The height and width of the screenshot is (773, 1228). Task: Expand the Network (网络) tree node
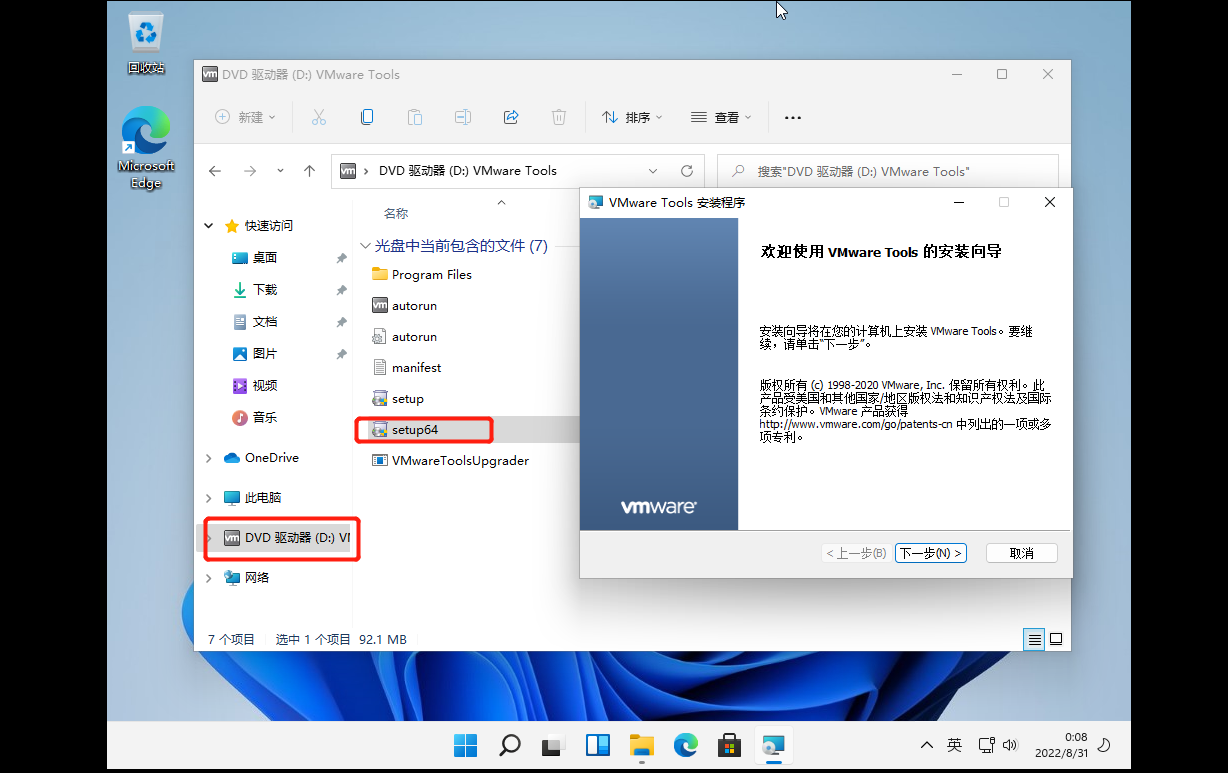click(x=209, y=578)
